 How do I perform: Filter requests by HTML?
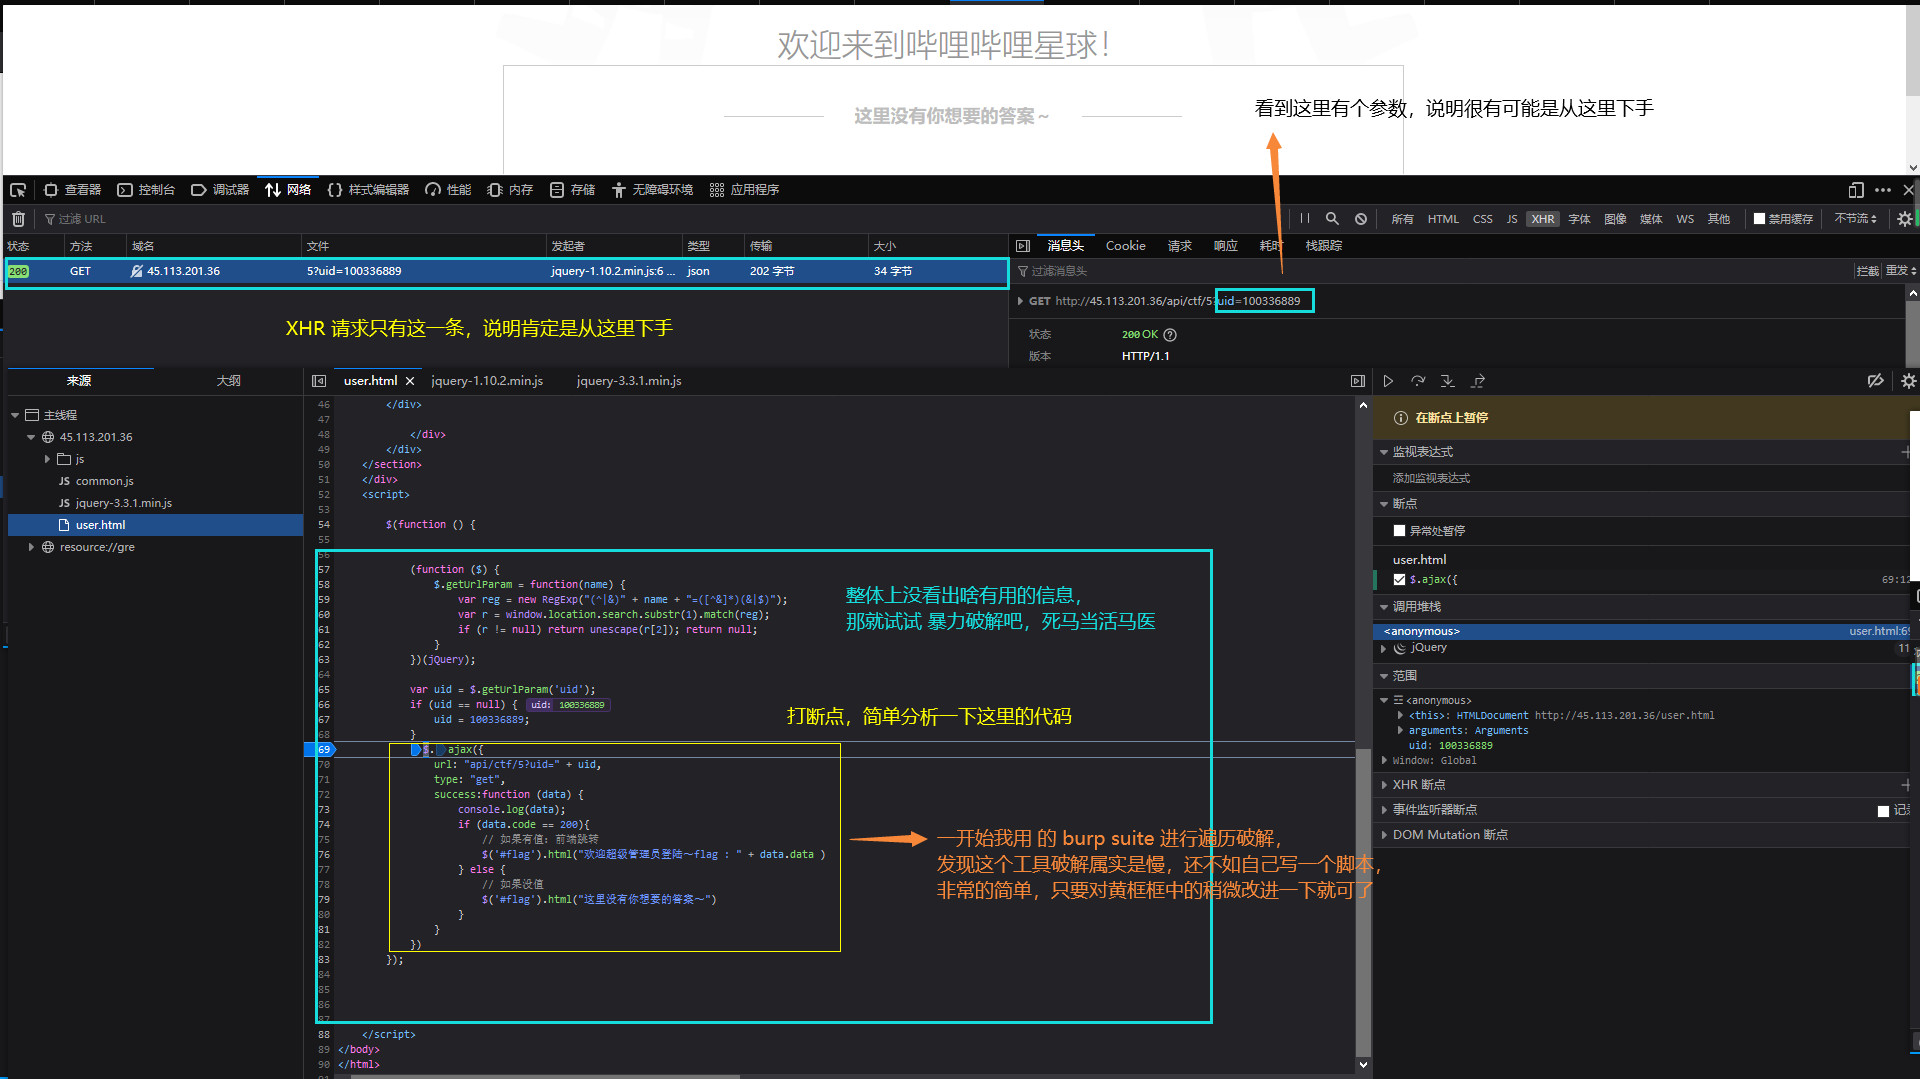(1443, 219)
